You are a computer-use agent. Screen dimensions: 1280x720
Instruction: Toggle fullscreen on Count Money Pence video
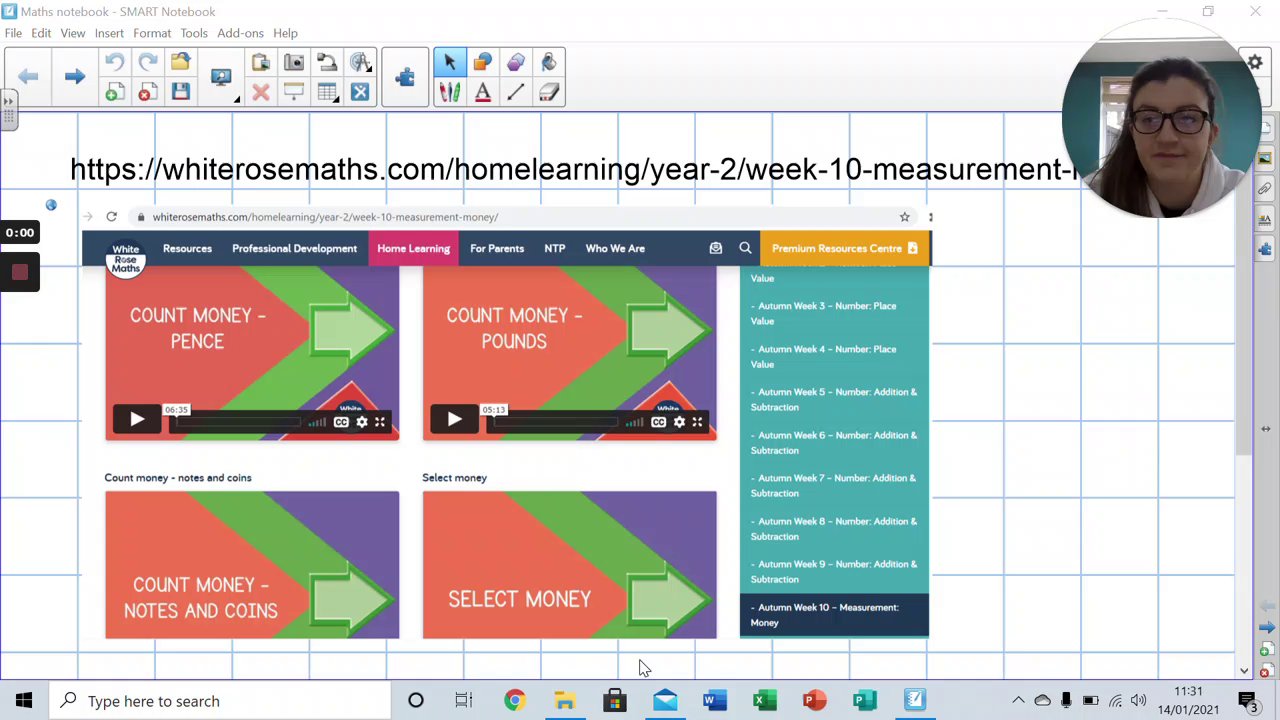380,422
